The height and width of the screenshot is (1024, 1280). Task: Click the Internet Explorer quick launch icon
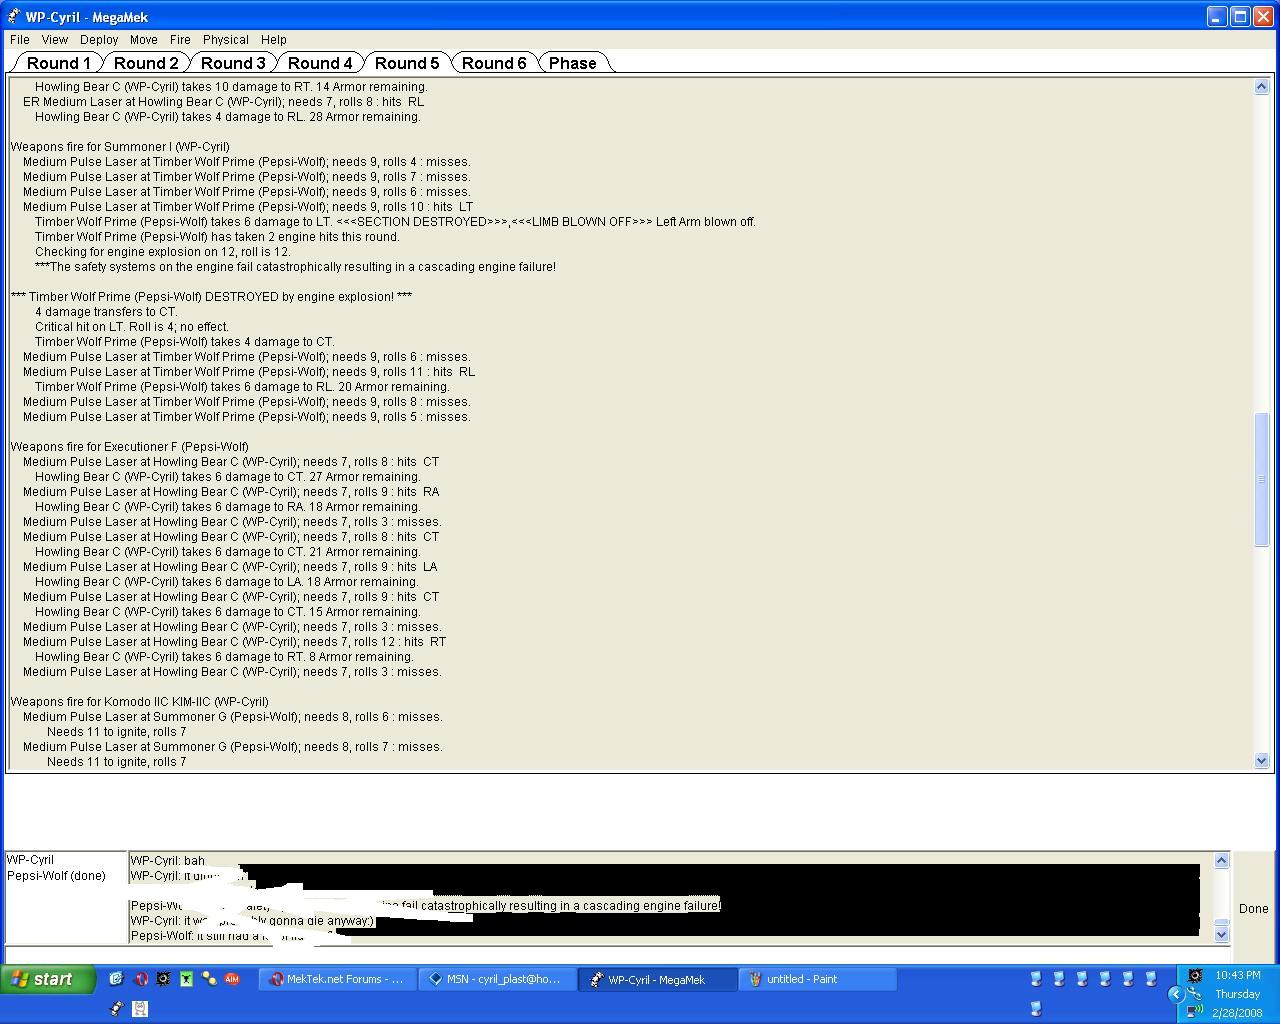click(x=116, y=979)
